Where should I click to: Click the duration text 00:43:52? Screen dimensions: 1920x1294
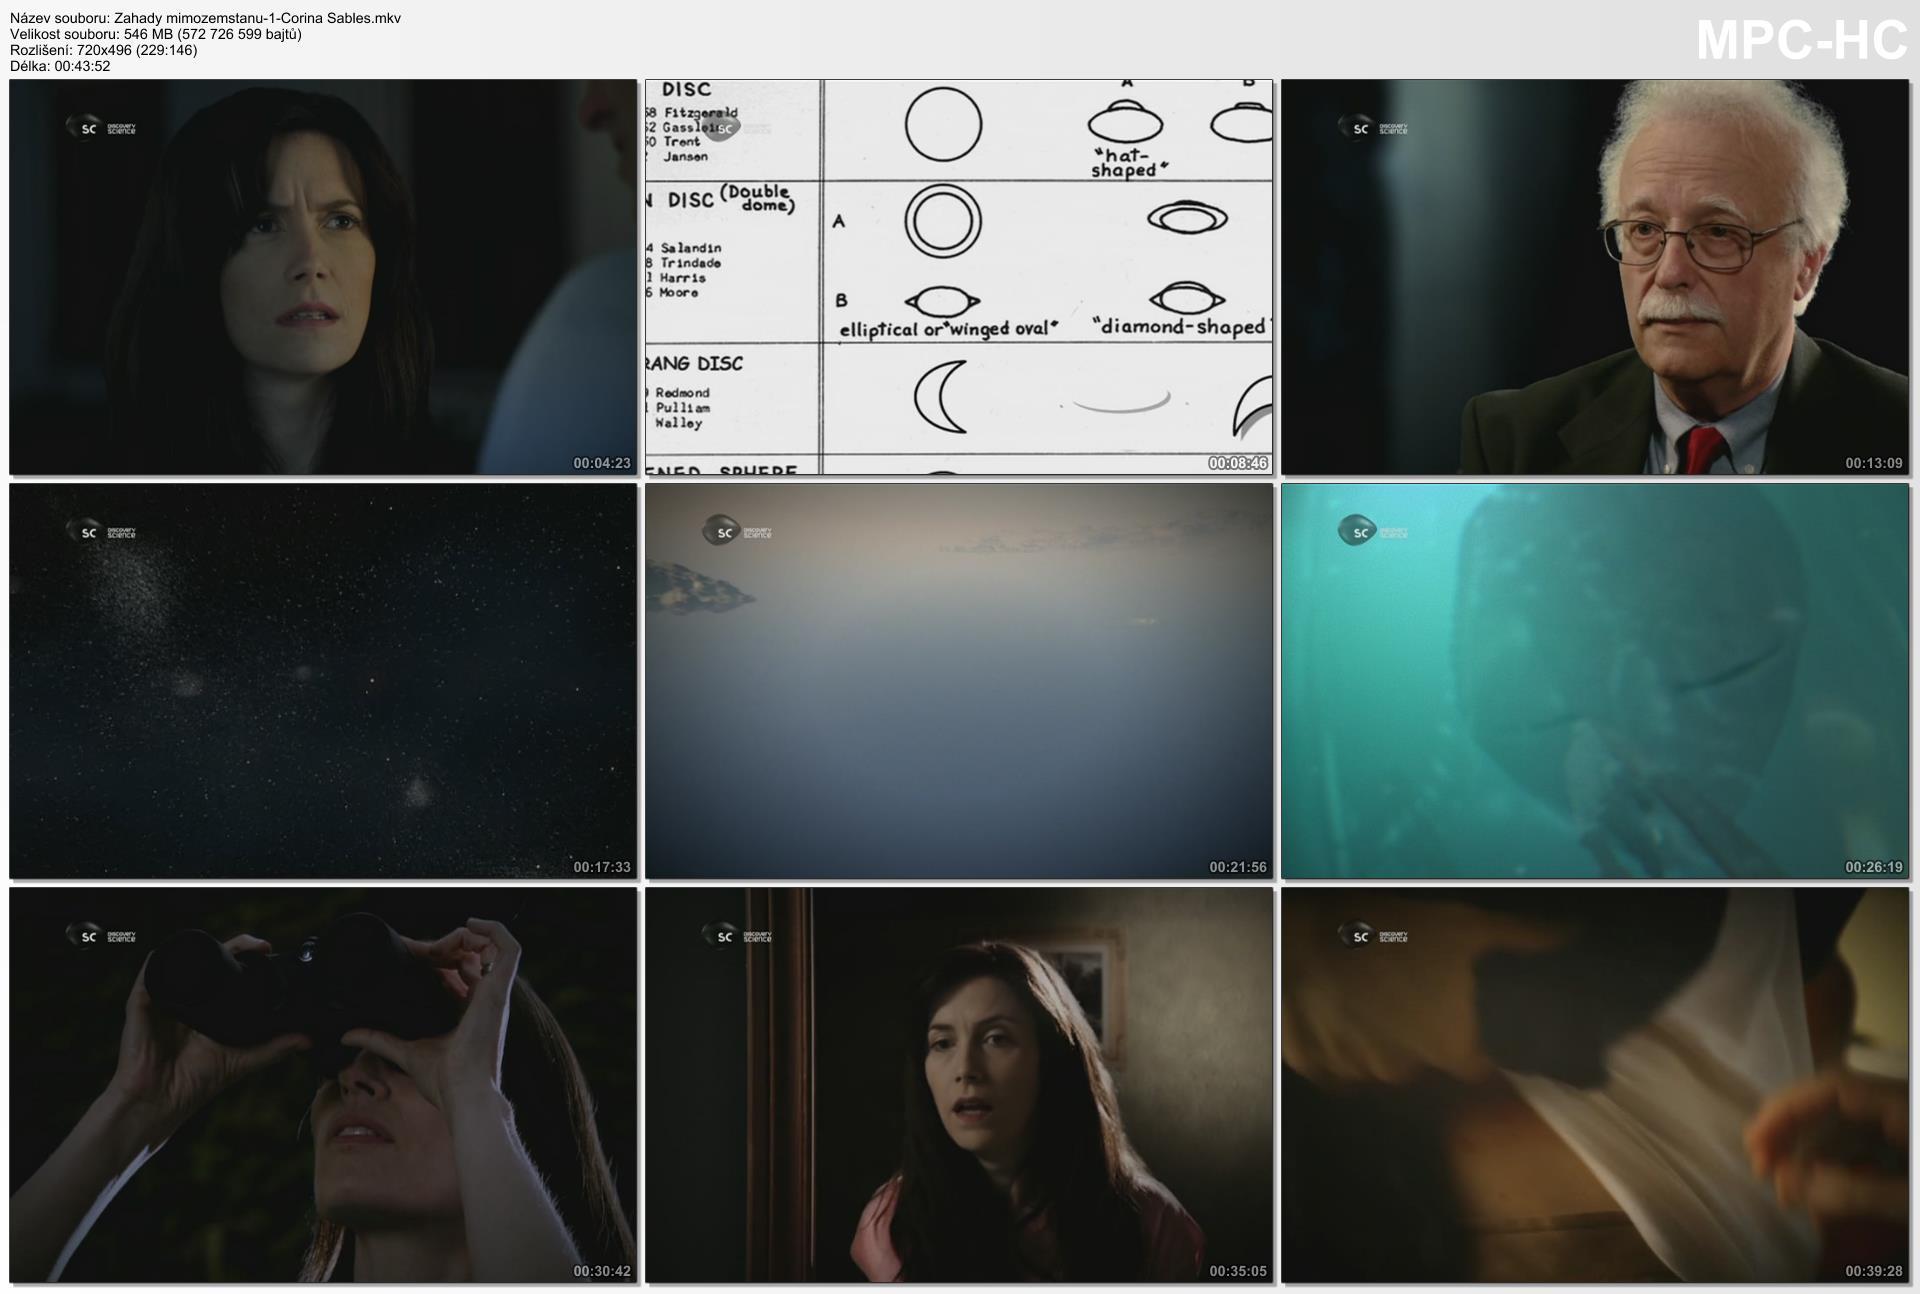point(82,66)
